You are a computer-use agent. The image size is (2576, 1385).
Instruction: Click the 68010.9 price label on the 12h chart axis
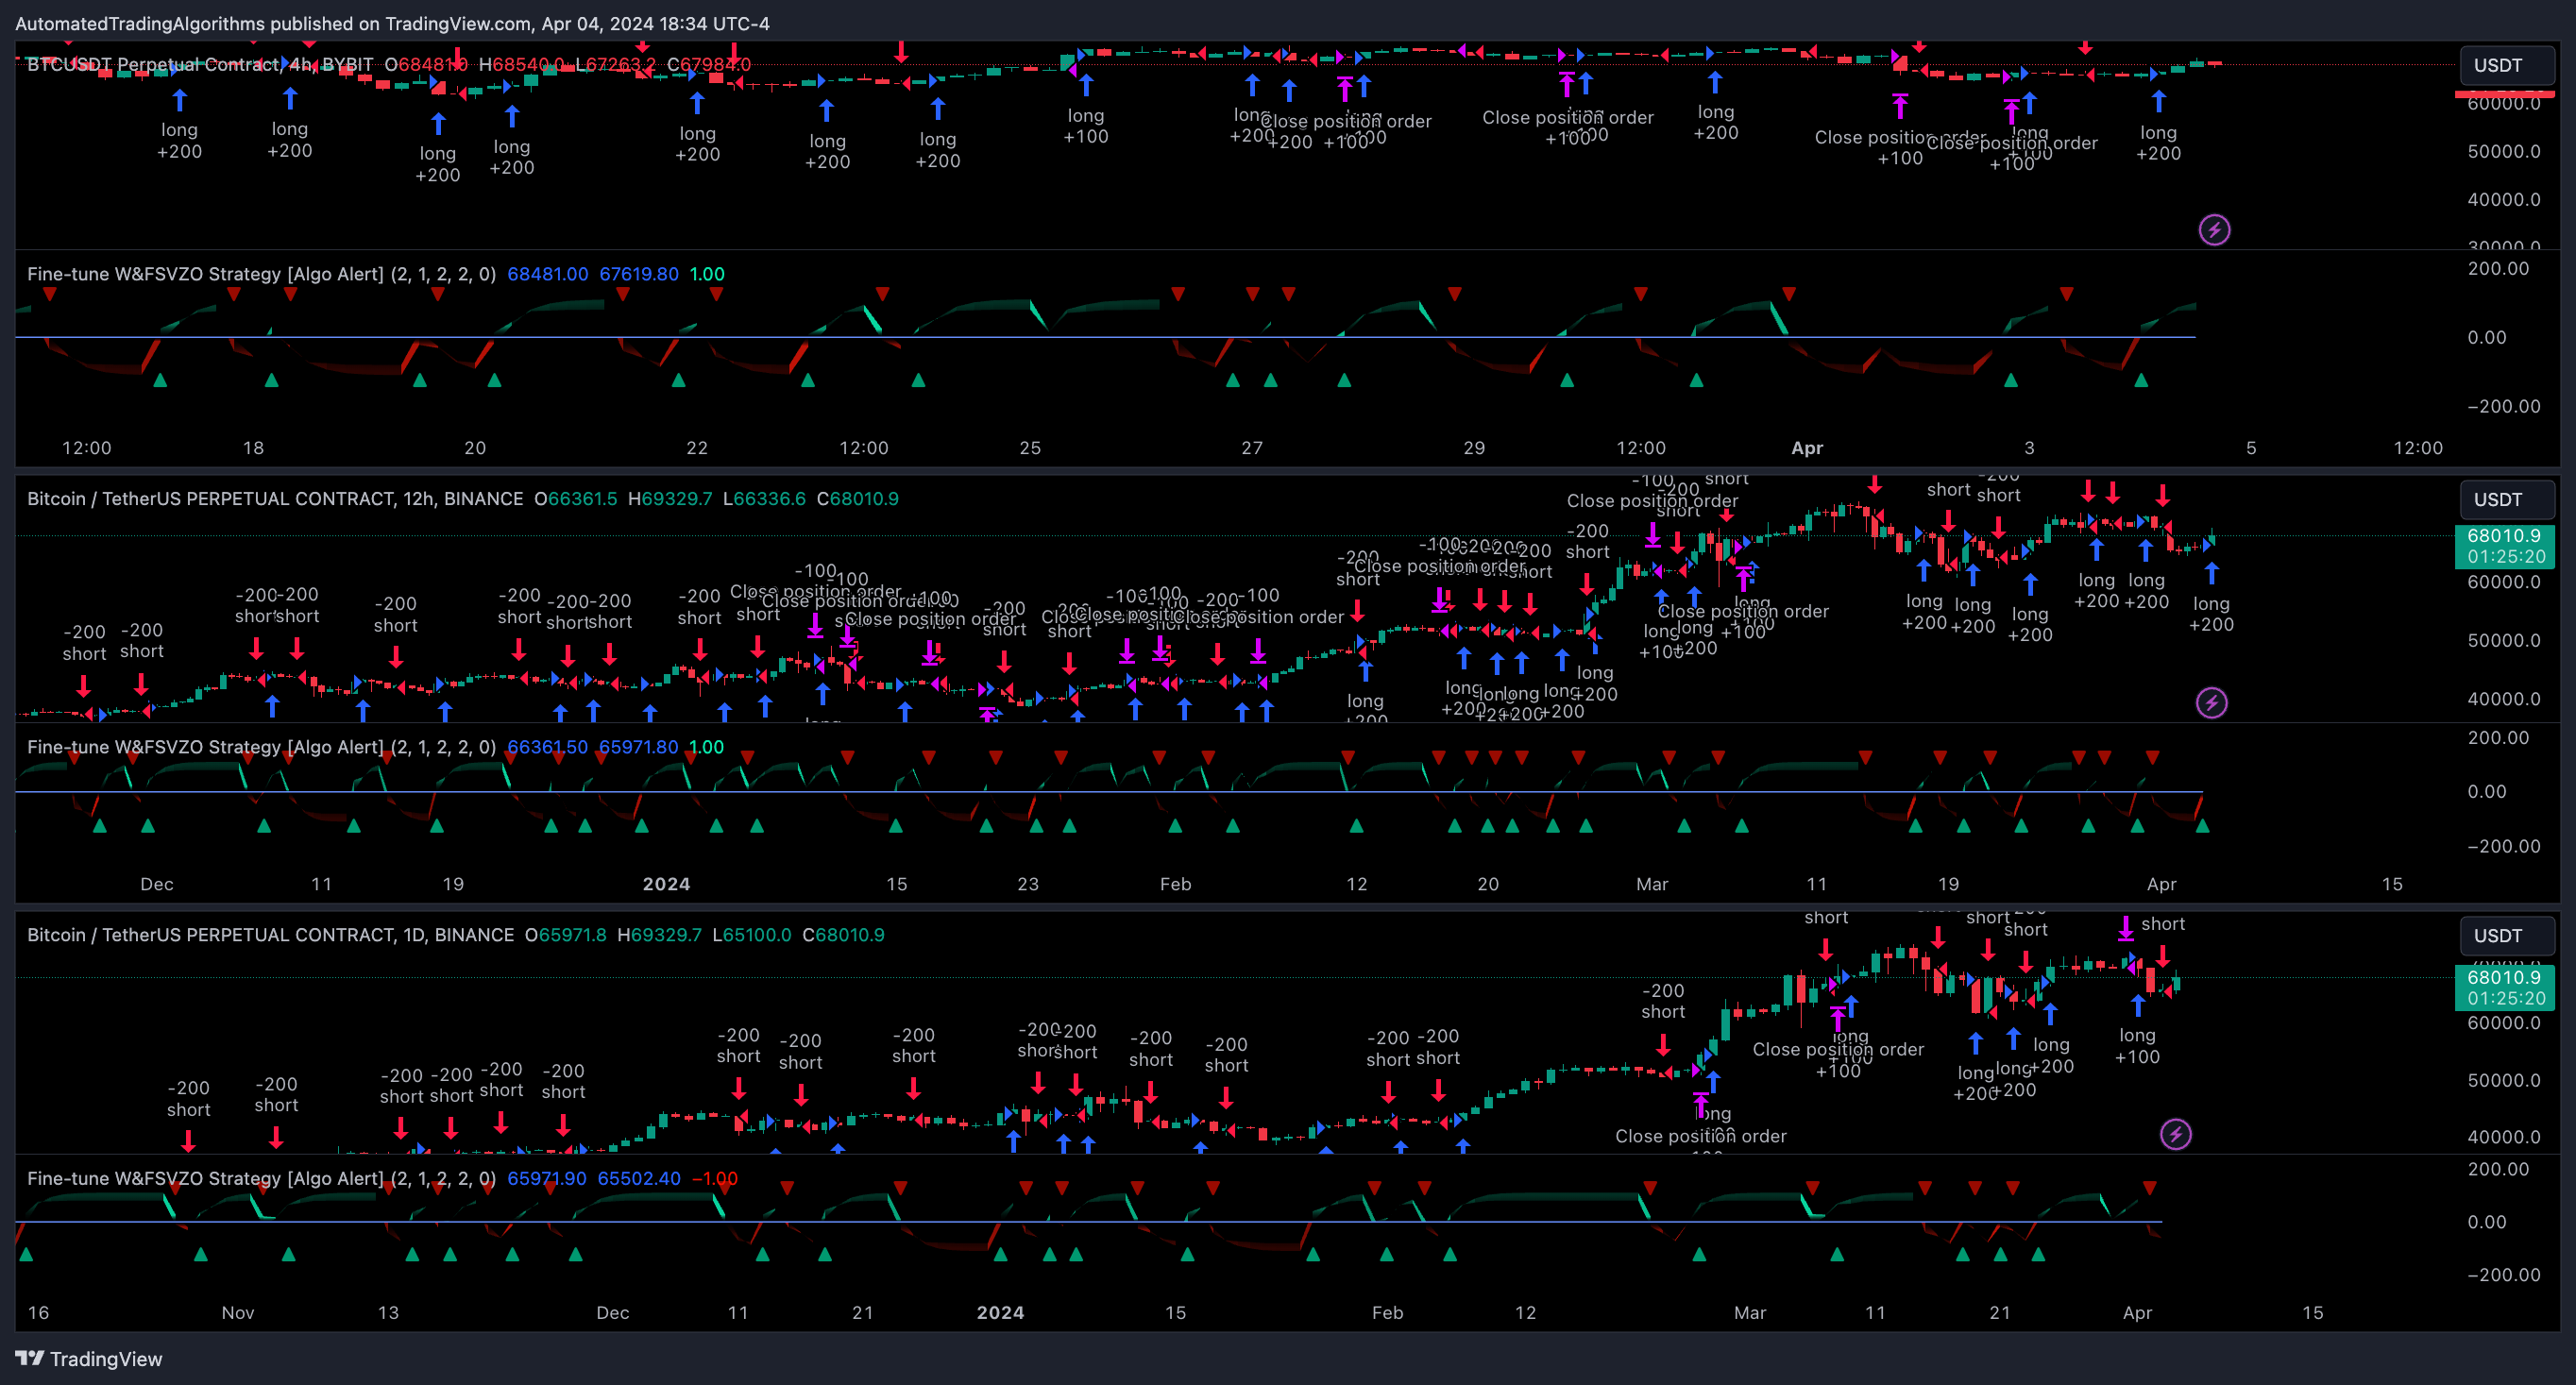tap(2503, 536)
